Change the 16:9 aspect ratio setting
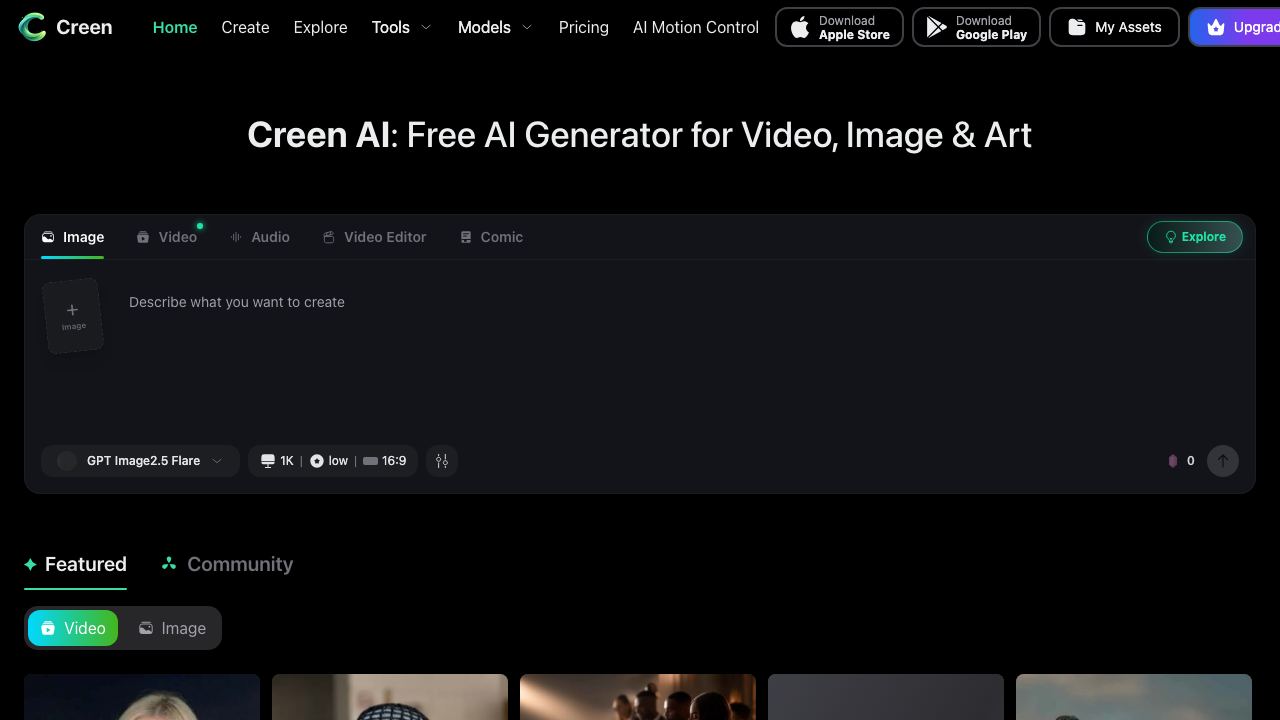1280x720 pixels. (x=385, y=461)
